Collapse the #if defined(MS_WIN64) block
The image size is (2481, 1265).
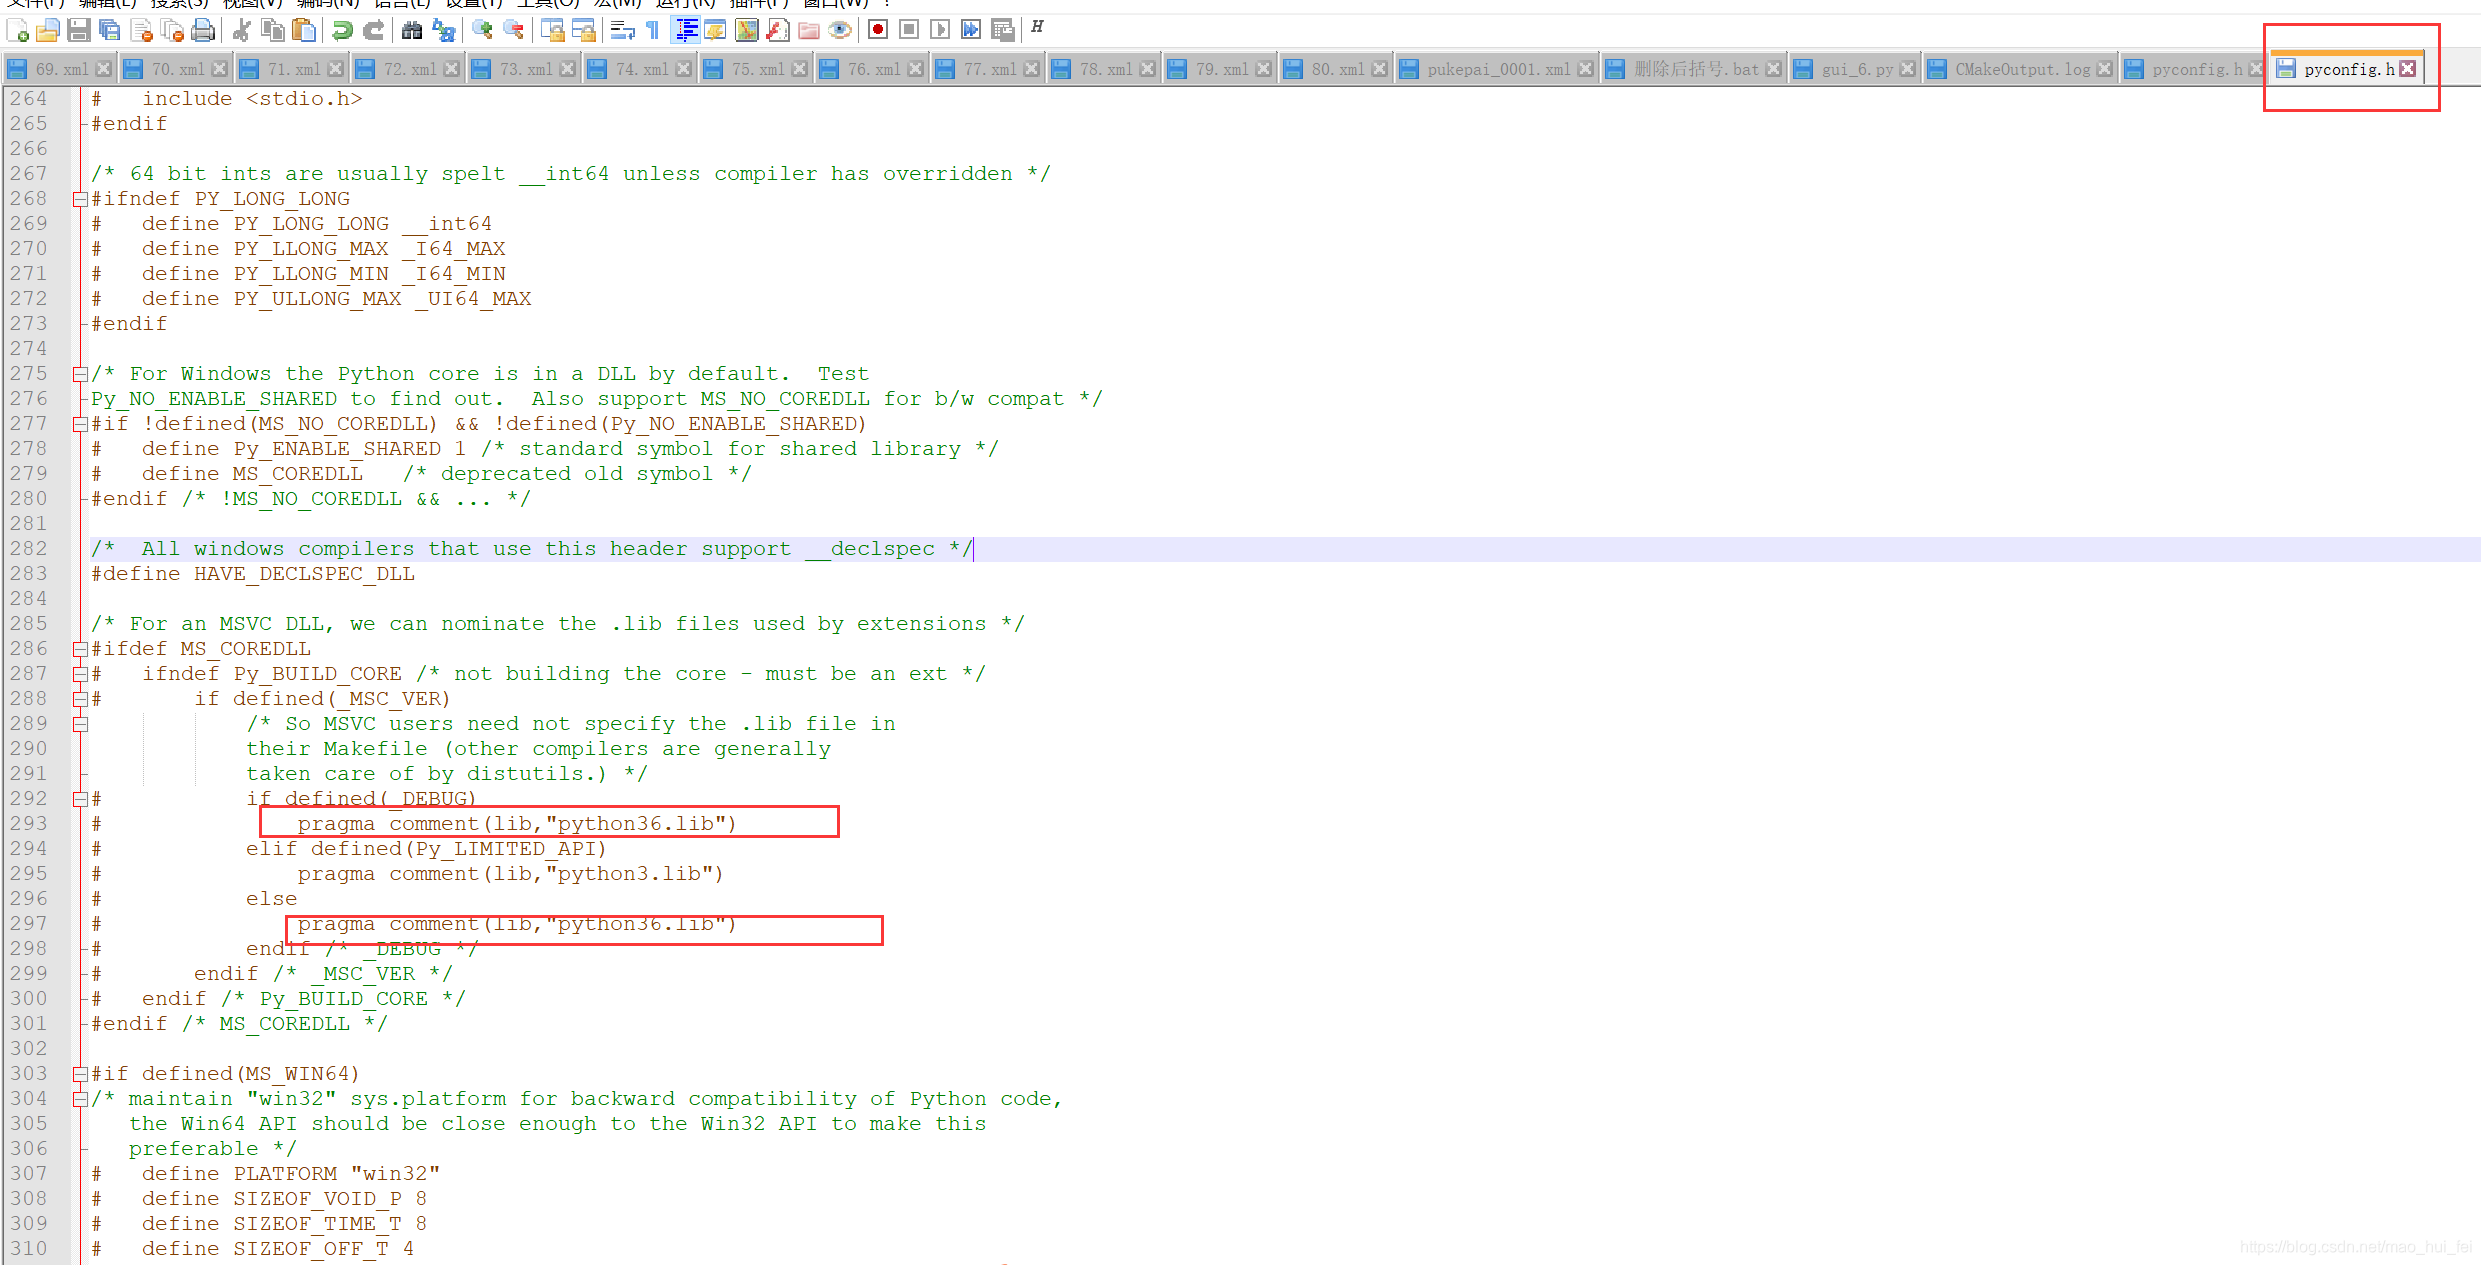click(80, 1074)
